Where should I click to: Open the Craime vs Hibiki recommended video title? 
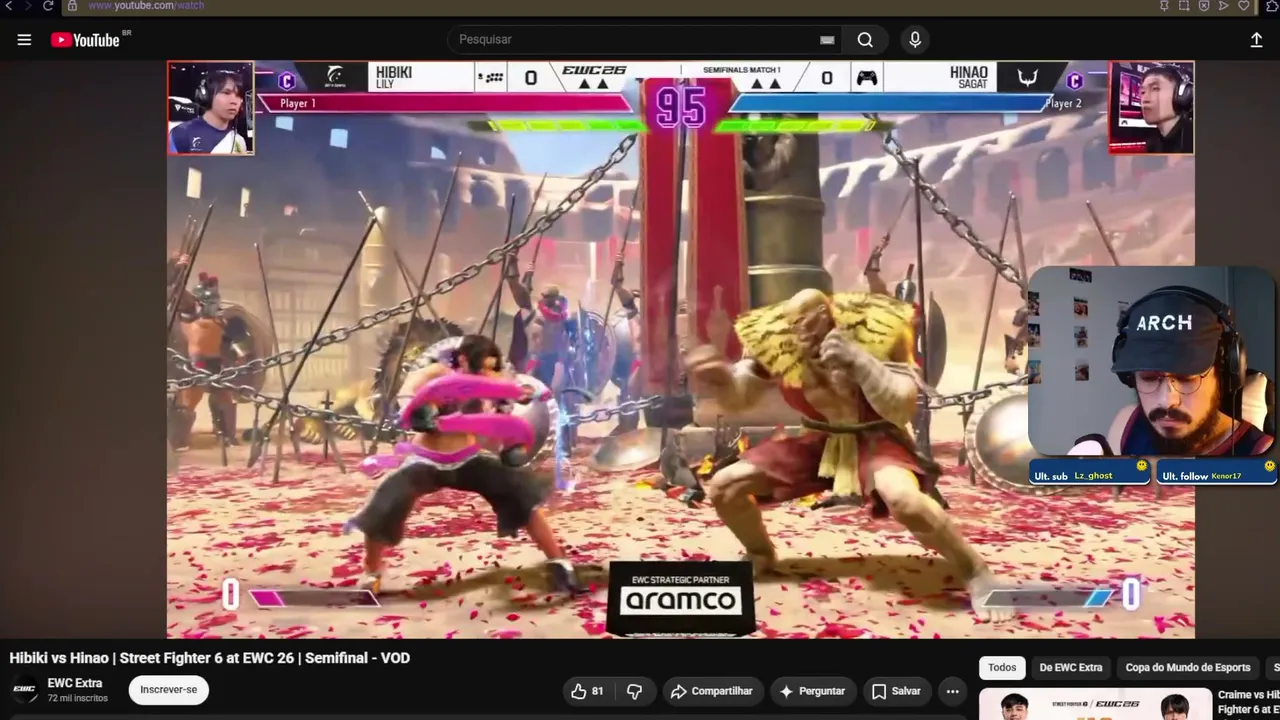tap(1249, 703)
